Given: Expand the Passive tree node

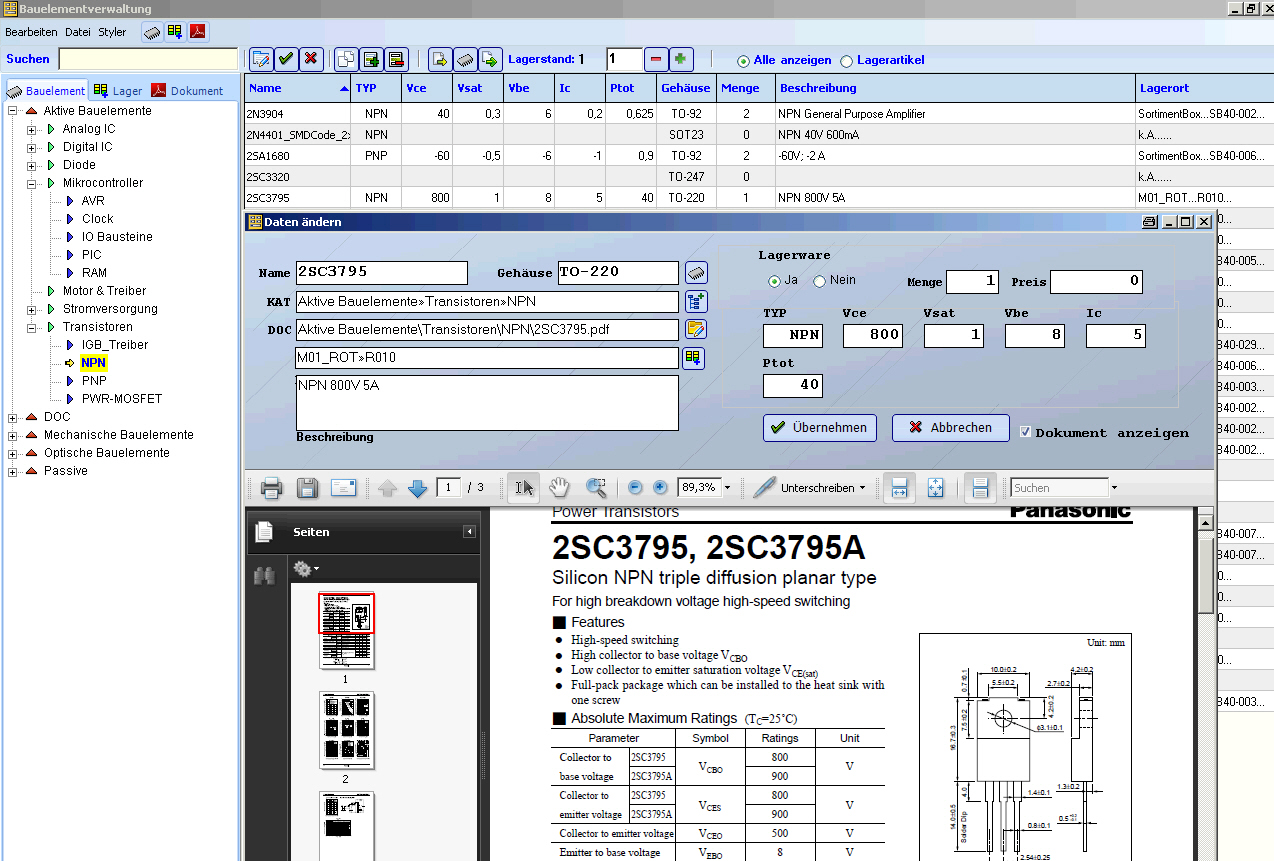Looking at the screenshot, I should 13,471.
